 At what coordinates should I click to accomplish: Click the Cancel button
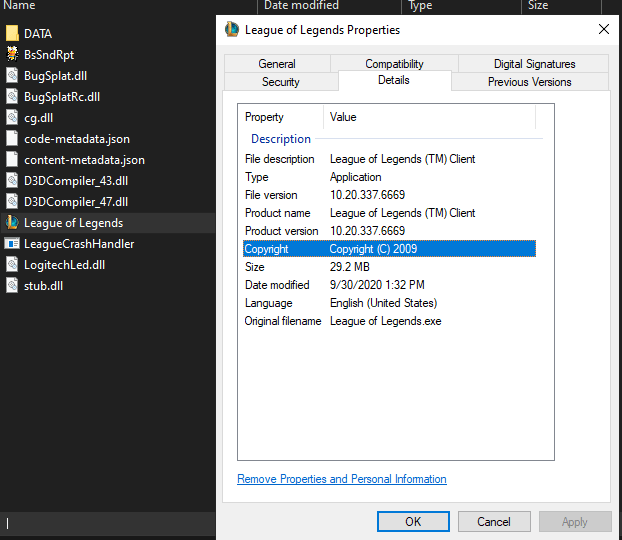(494, 521)
